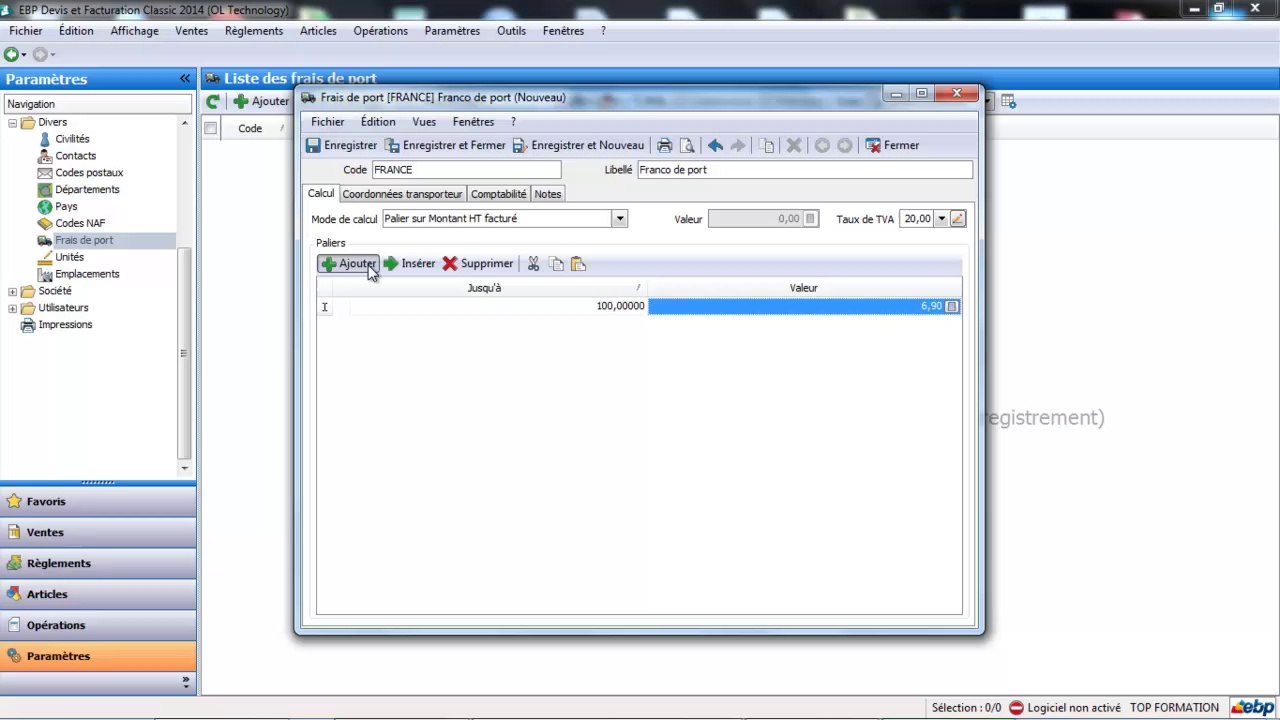
Task: Click the Jusqu'à column header
Action: point(484,288)
